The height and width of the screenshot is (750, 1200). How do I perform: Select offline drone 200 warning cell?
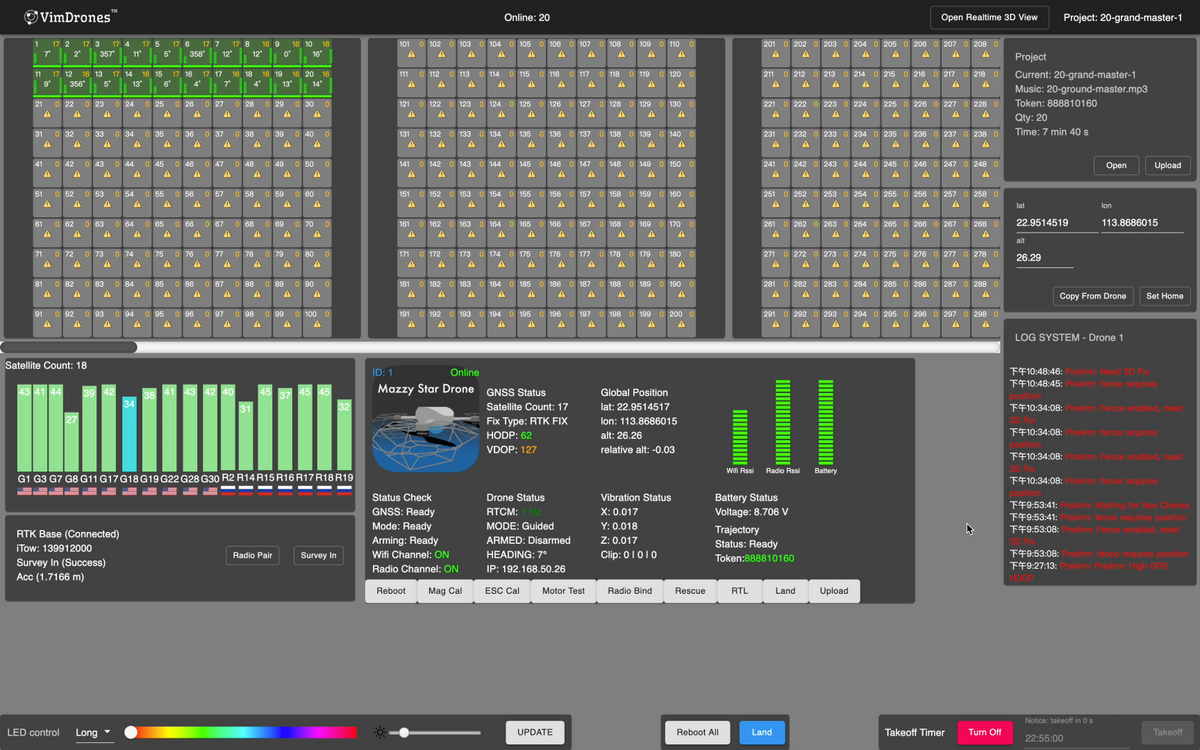click(x=681, y=322)
